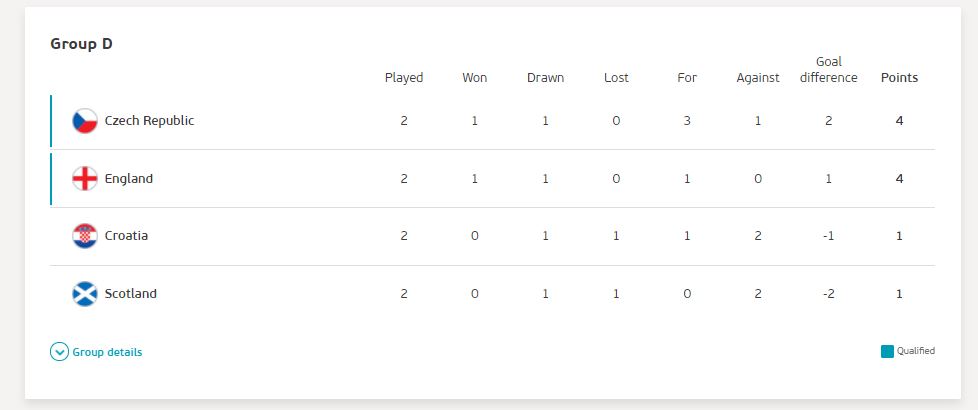Click the Goal difference column header

828,70
